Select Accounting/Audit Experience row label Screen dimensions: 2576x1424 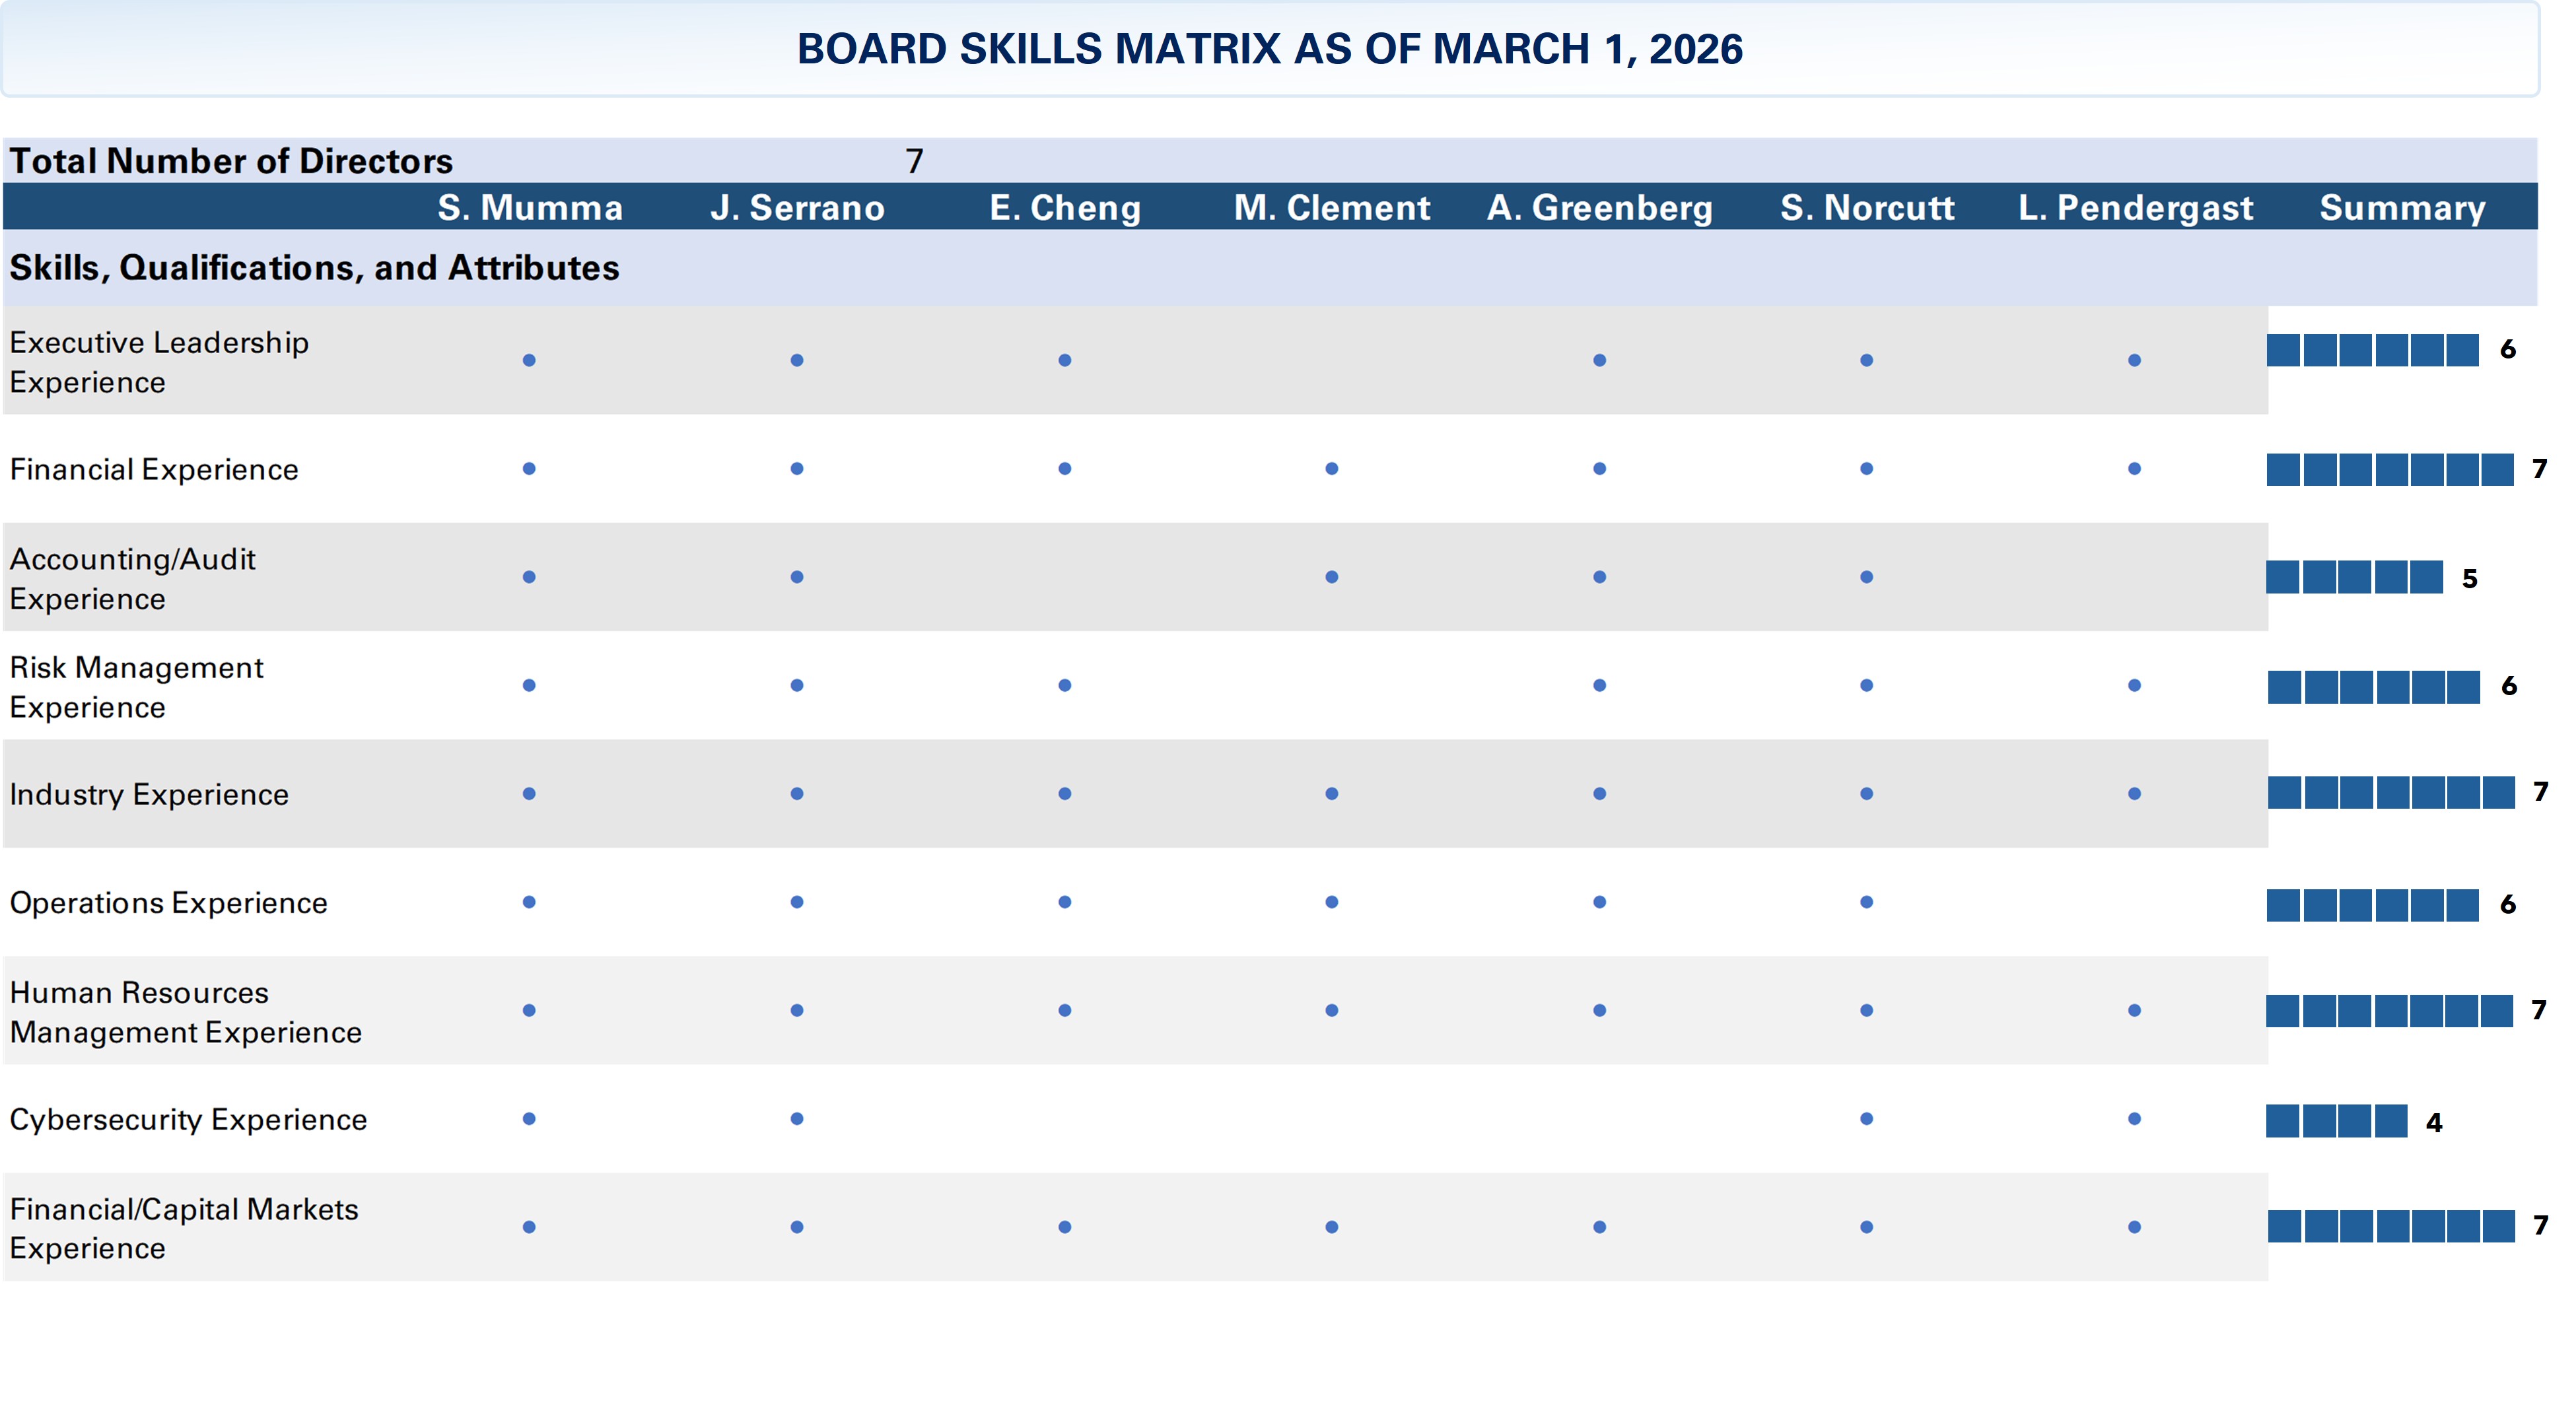[x=132, y=578]
